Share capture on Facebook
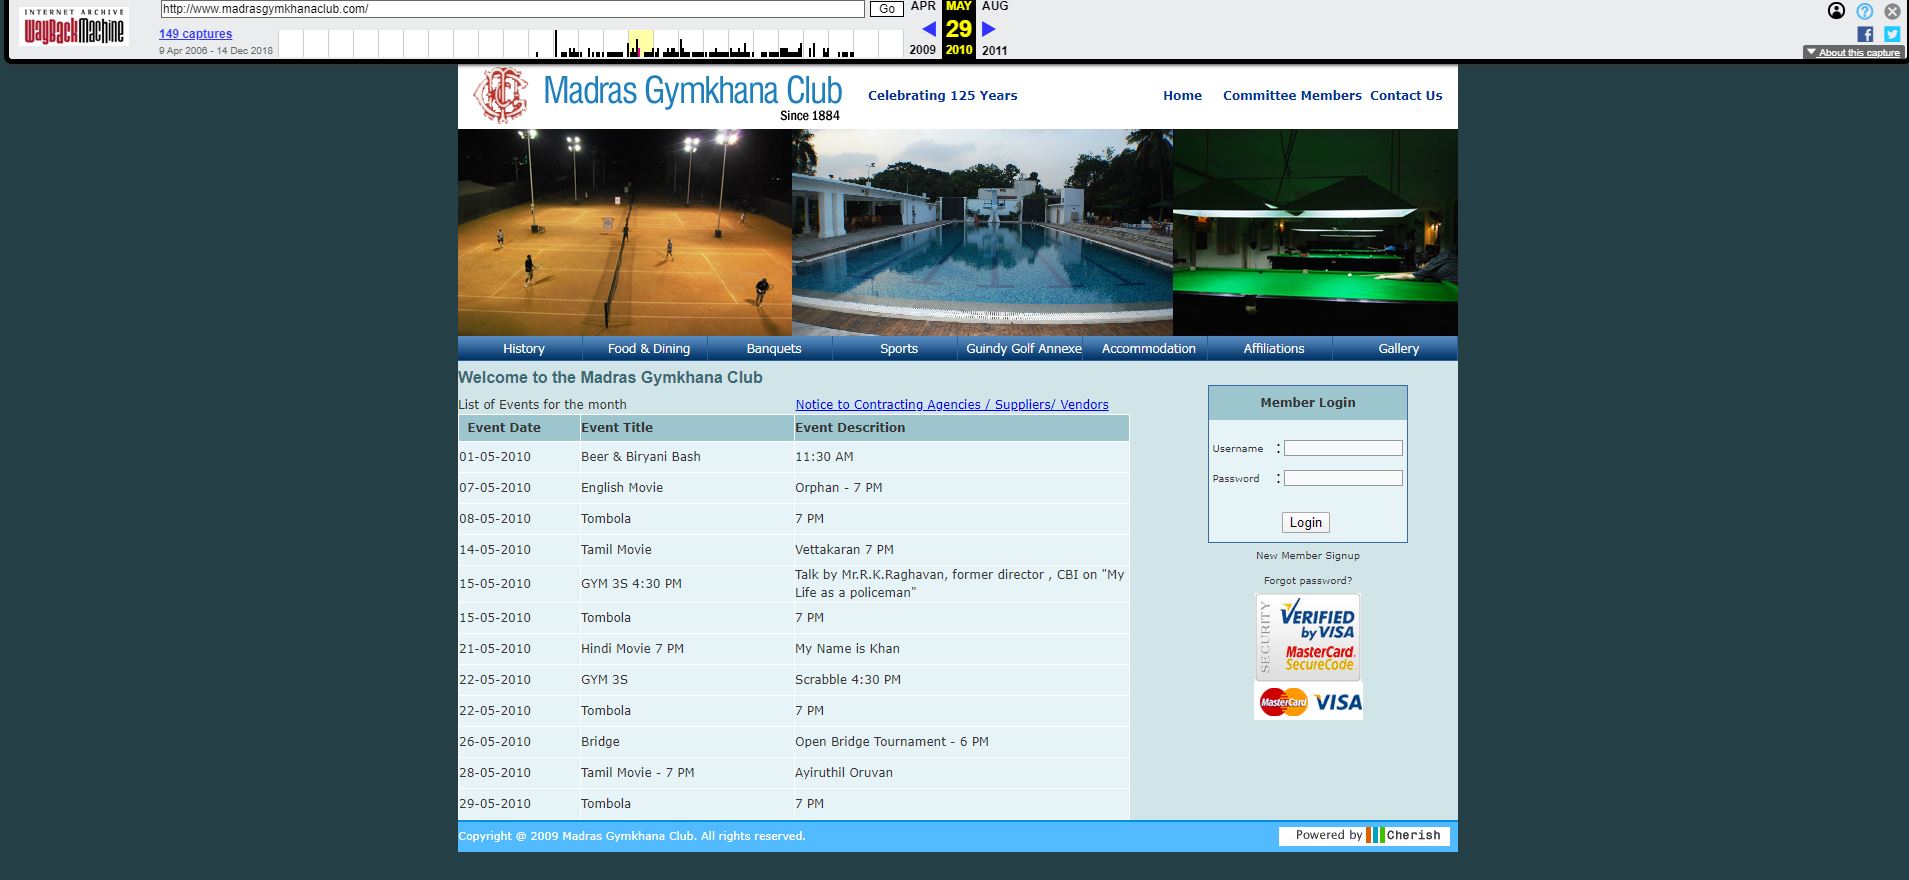Screen dimensions: 1909x880 [x=1865, y=34]
